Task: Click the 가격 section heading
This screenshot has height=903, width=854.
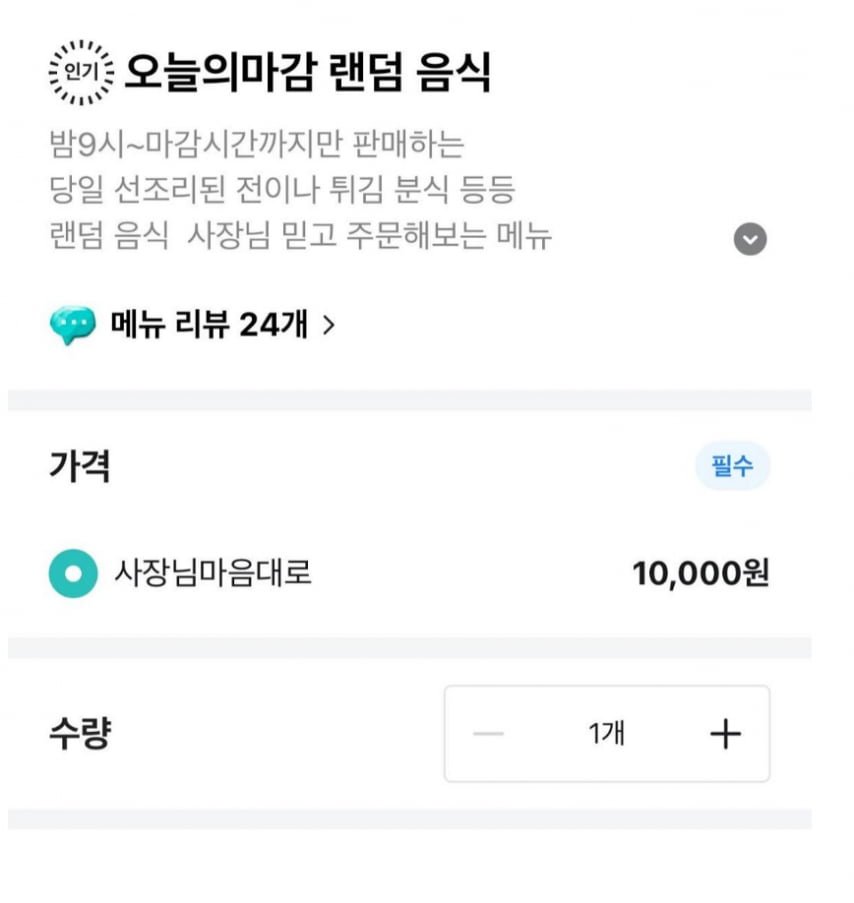Action: tap(79, 466)
